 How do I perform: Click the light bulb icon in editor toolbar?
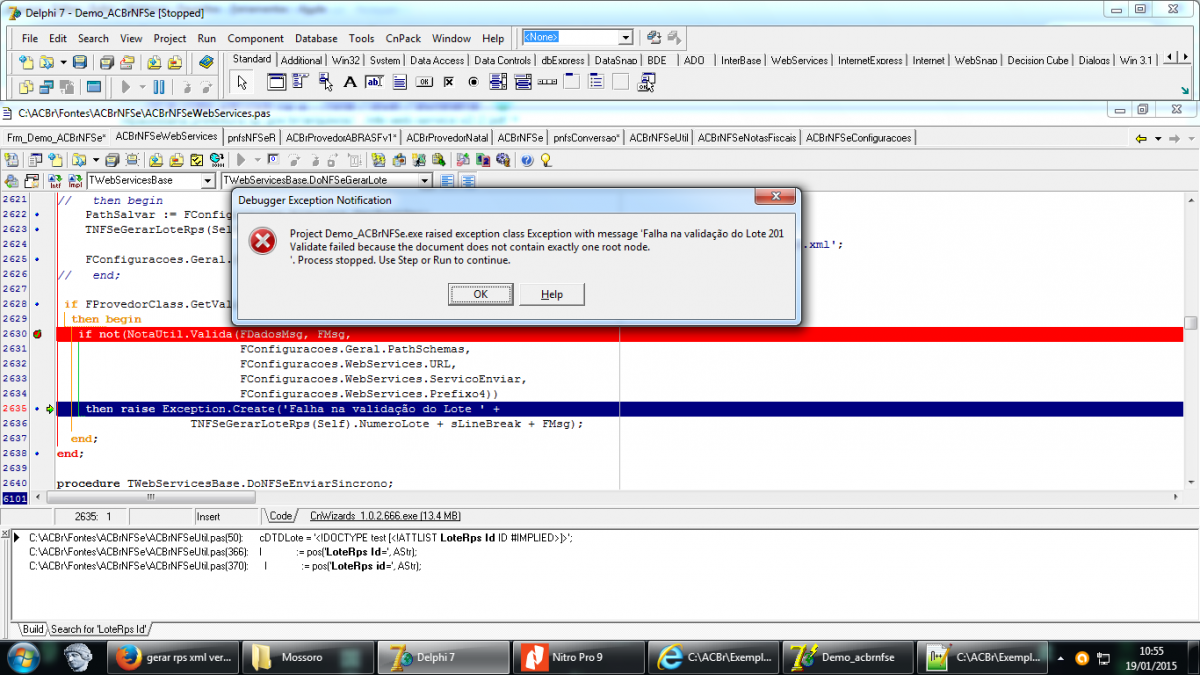coord(545,159)
